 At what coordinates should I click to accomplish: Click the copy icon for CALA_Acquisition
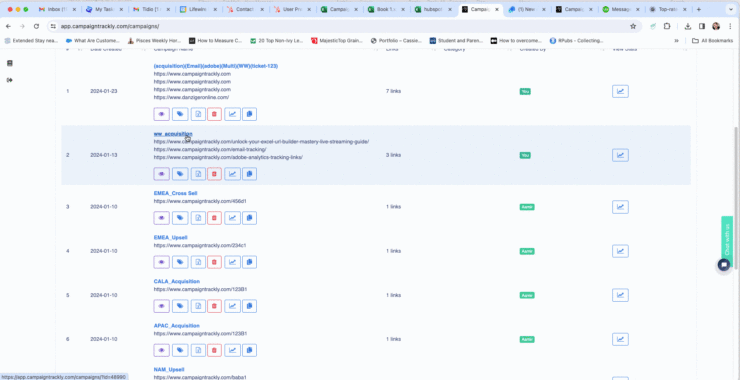pos(250,306)
